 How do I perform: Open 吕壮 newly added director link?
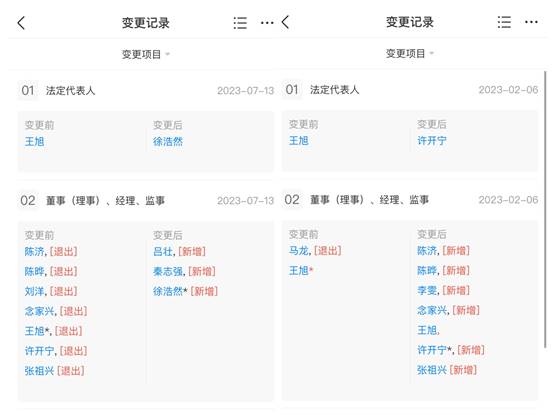[163, 251]
